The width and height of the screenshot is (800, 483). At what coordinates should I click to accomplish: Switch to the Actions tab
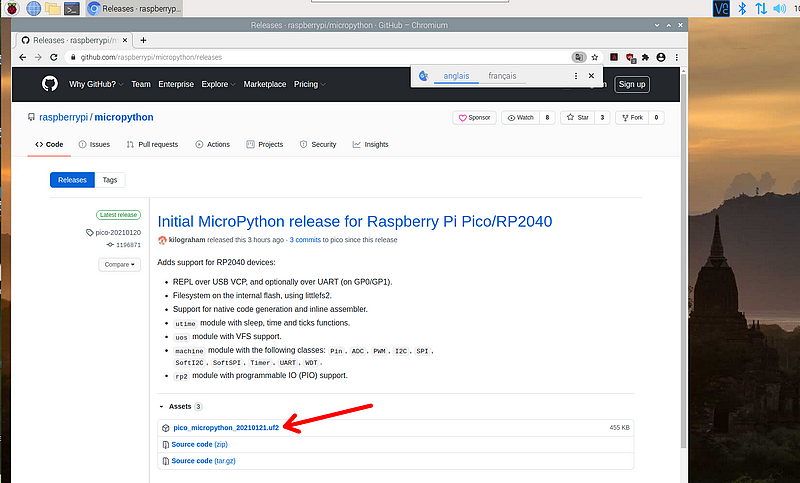[213, 144]
